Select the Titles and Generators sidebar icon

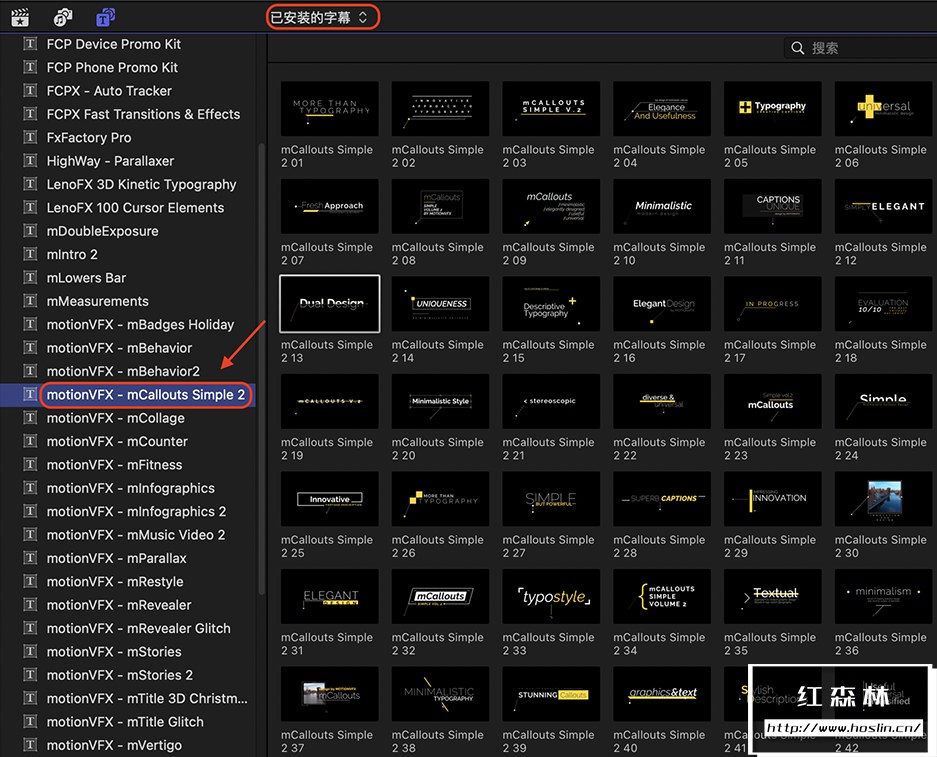106,17
